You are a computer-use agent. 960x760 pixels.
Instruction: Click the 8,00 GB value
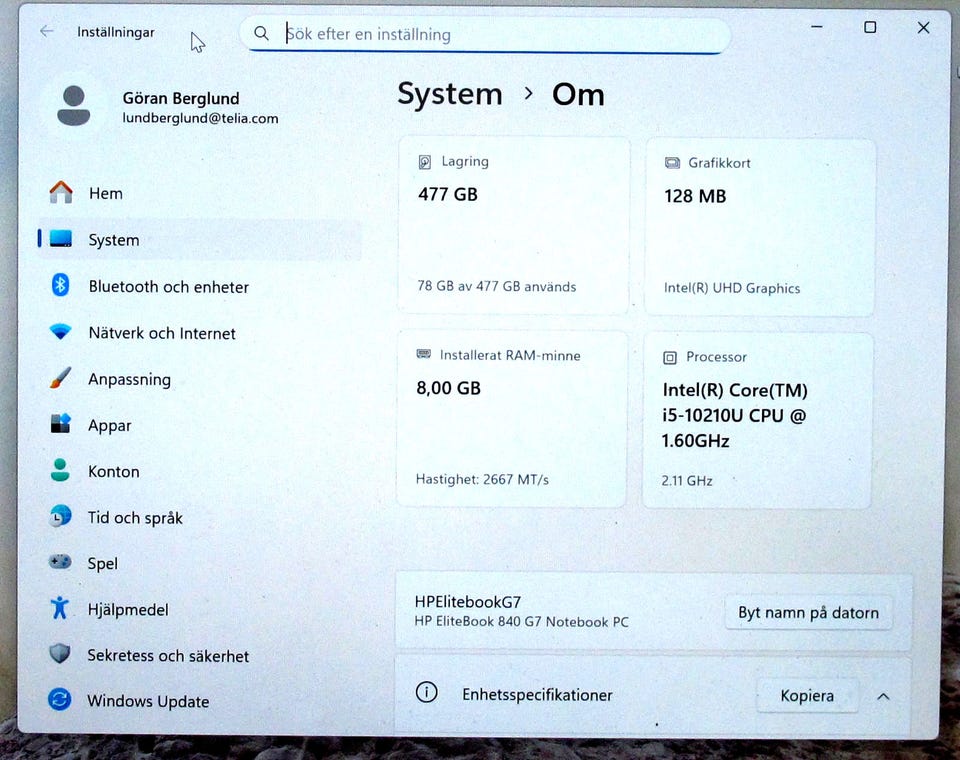coord(448,388)
